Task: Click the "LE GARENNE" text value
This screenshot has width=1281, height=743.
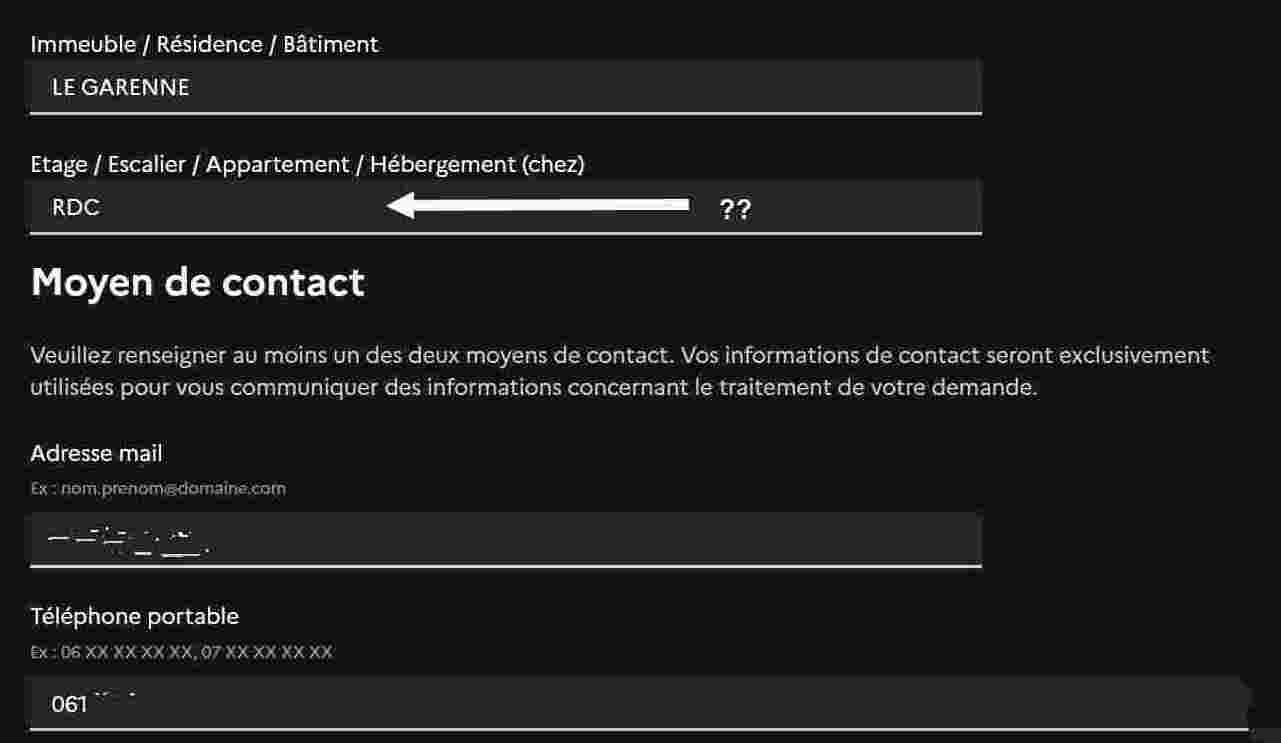Action: pos(120,87)
